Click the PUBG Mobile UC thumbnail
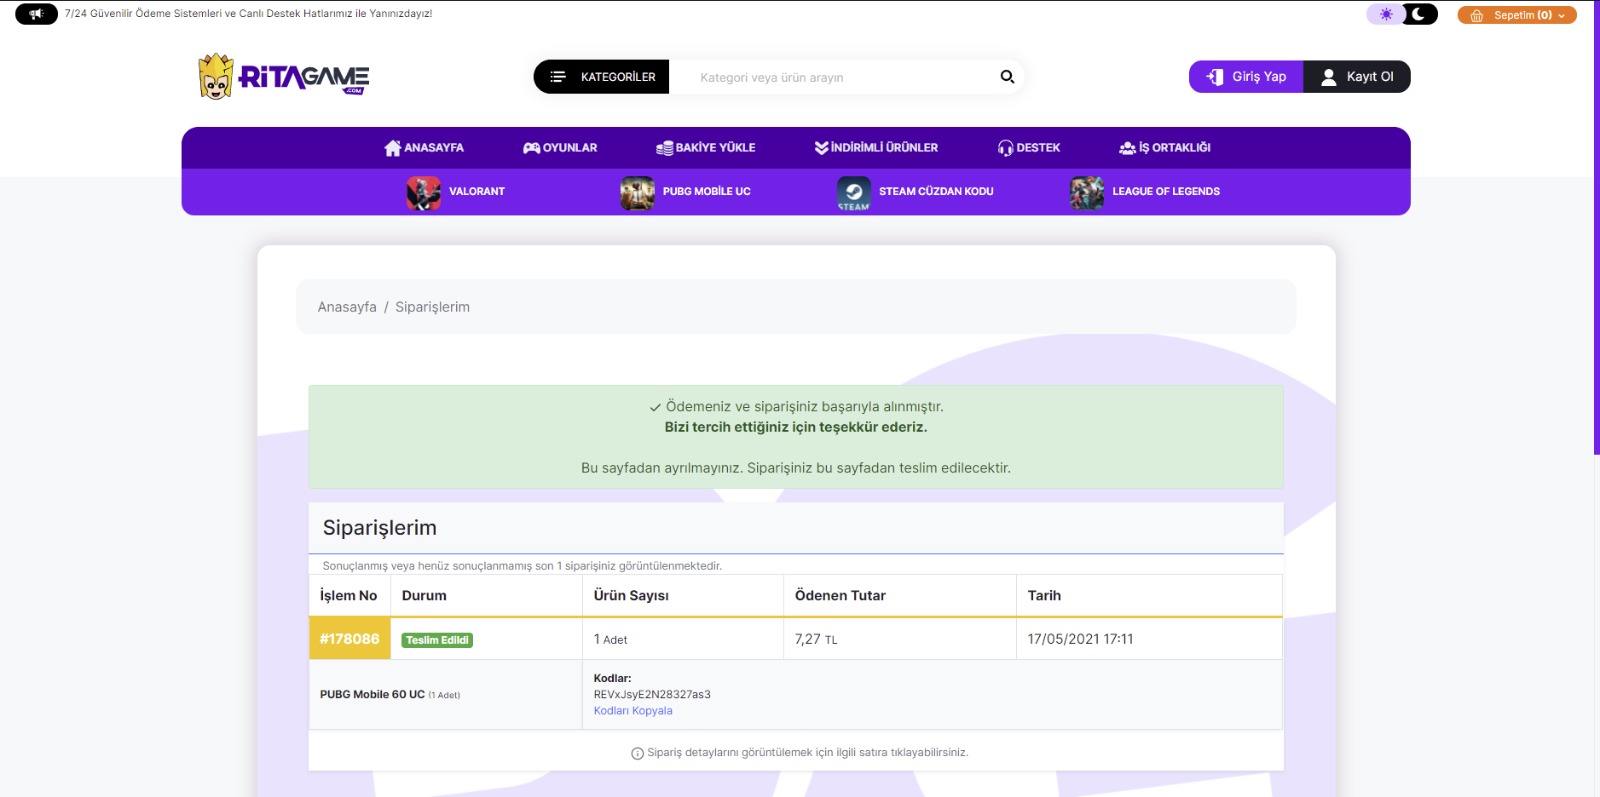The height and width of the screenshot is (797, 1600). (x=637, y=192)
